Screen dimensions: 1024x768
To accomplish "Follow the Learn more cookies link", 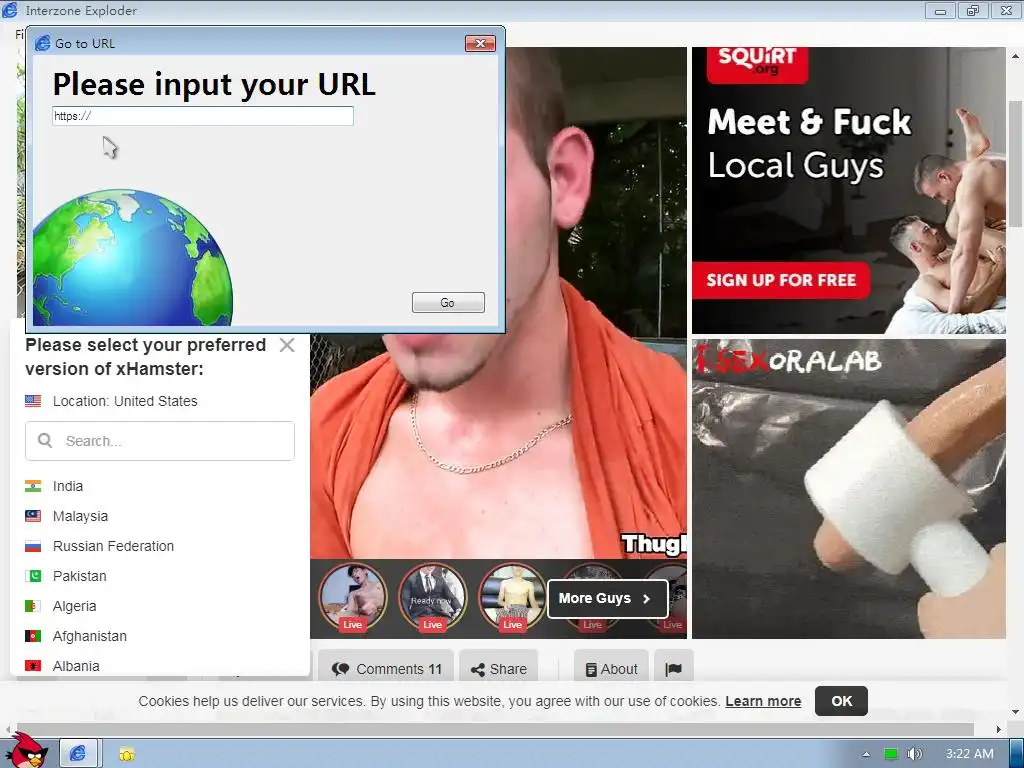I will (x=763, y=701).
